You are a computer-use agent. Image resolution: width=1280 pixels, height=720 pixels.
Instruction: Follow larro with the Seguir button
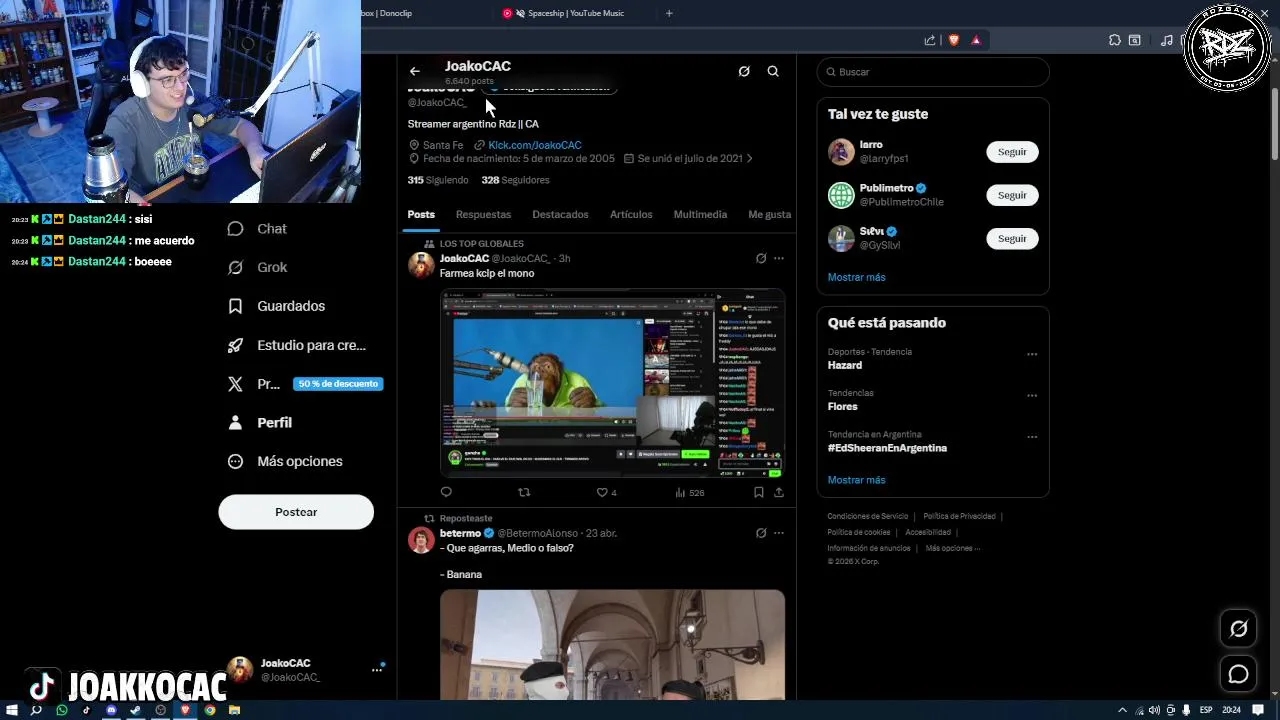click(x=1012, y=152)
